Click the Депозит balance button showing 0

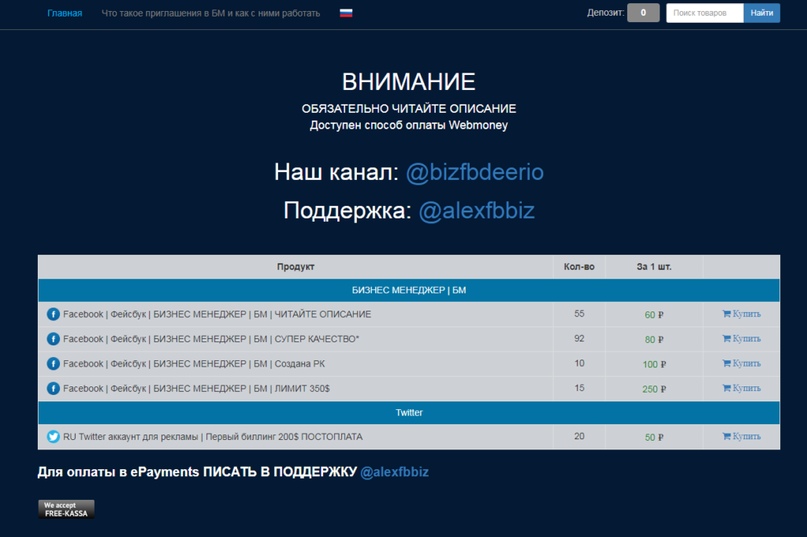click(643, 13)
